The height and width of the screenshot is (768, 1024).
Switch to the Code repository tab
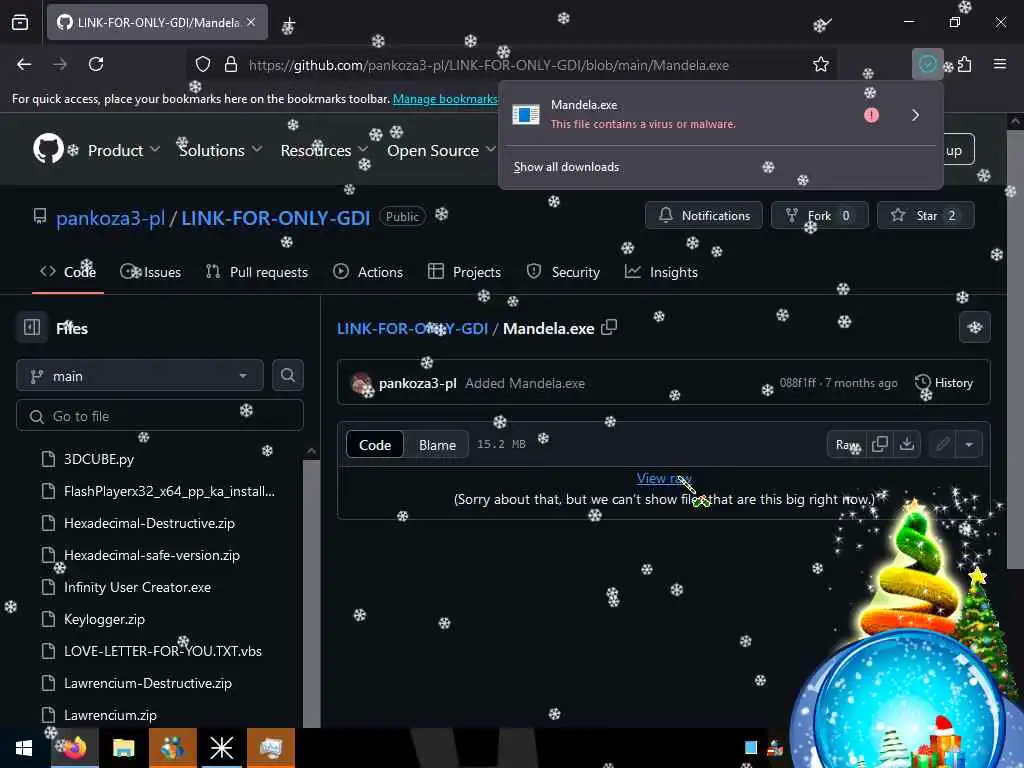point(68,272)
